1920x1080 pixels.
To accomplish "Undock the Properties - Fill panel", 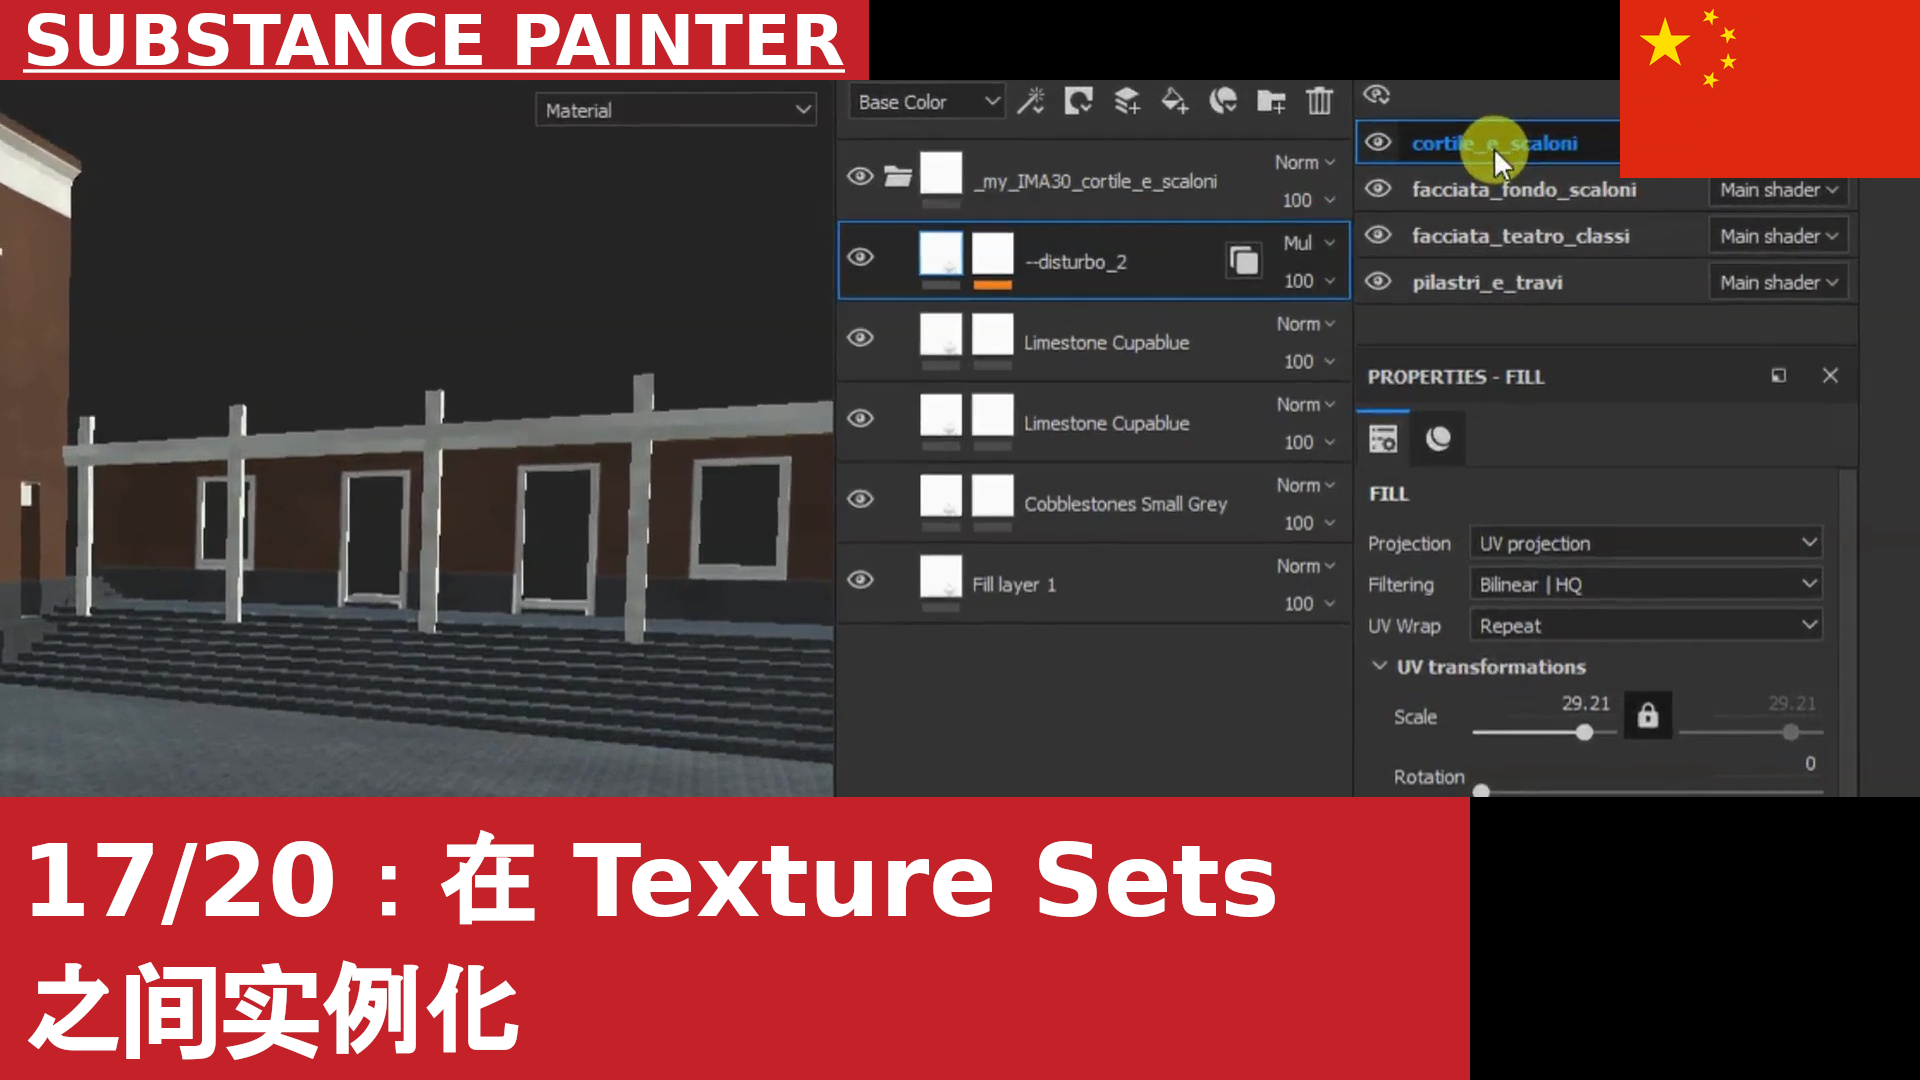I will click(1779, 376).
